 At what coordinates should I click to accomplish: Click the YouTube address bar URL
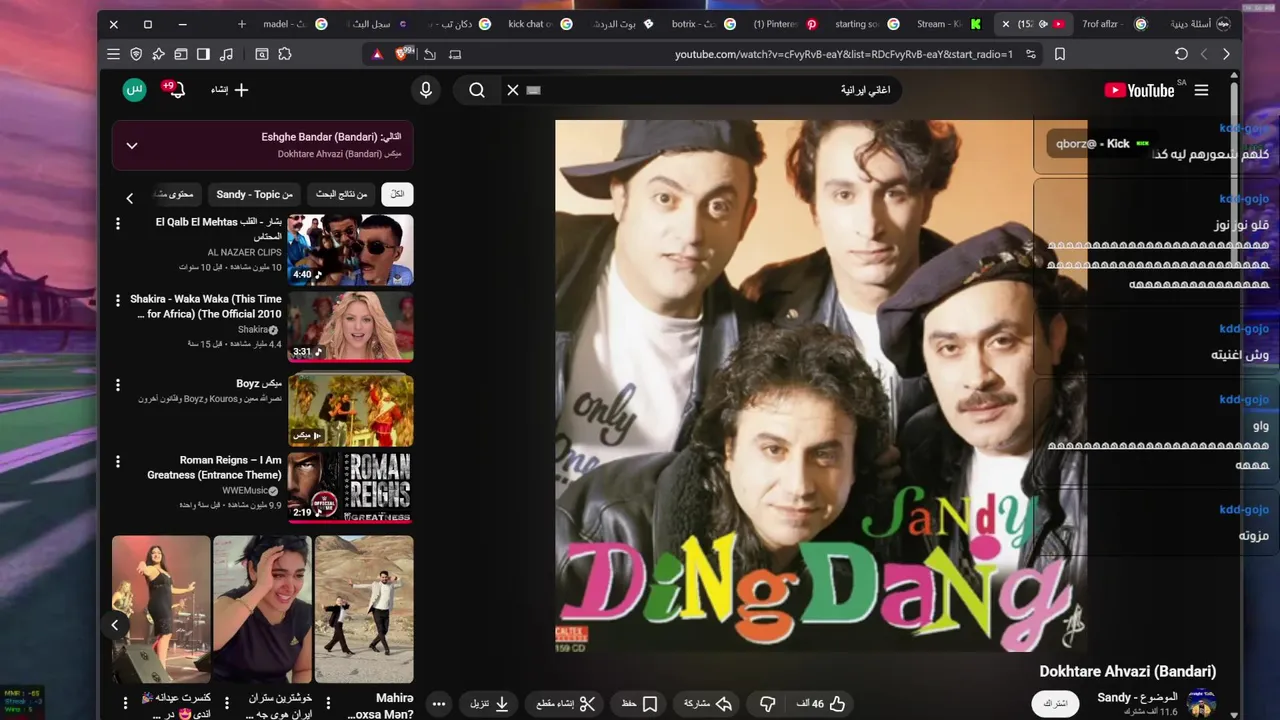point(844,54)
